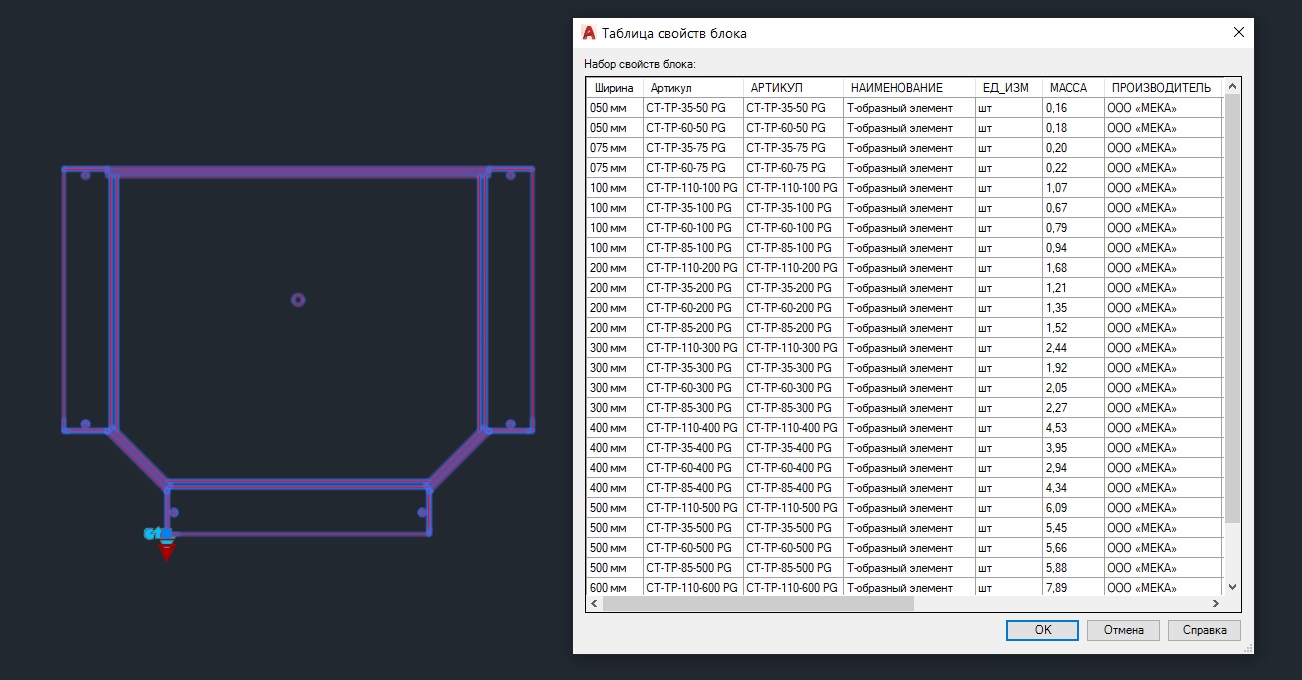Select cell CT-TP-110-500 PG in Артикул column
The width and height of the screenshot is (1302, 680).
[x=693, y=508]
